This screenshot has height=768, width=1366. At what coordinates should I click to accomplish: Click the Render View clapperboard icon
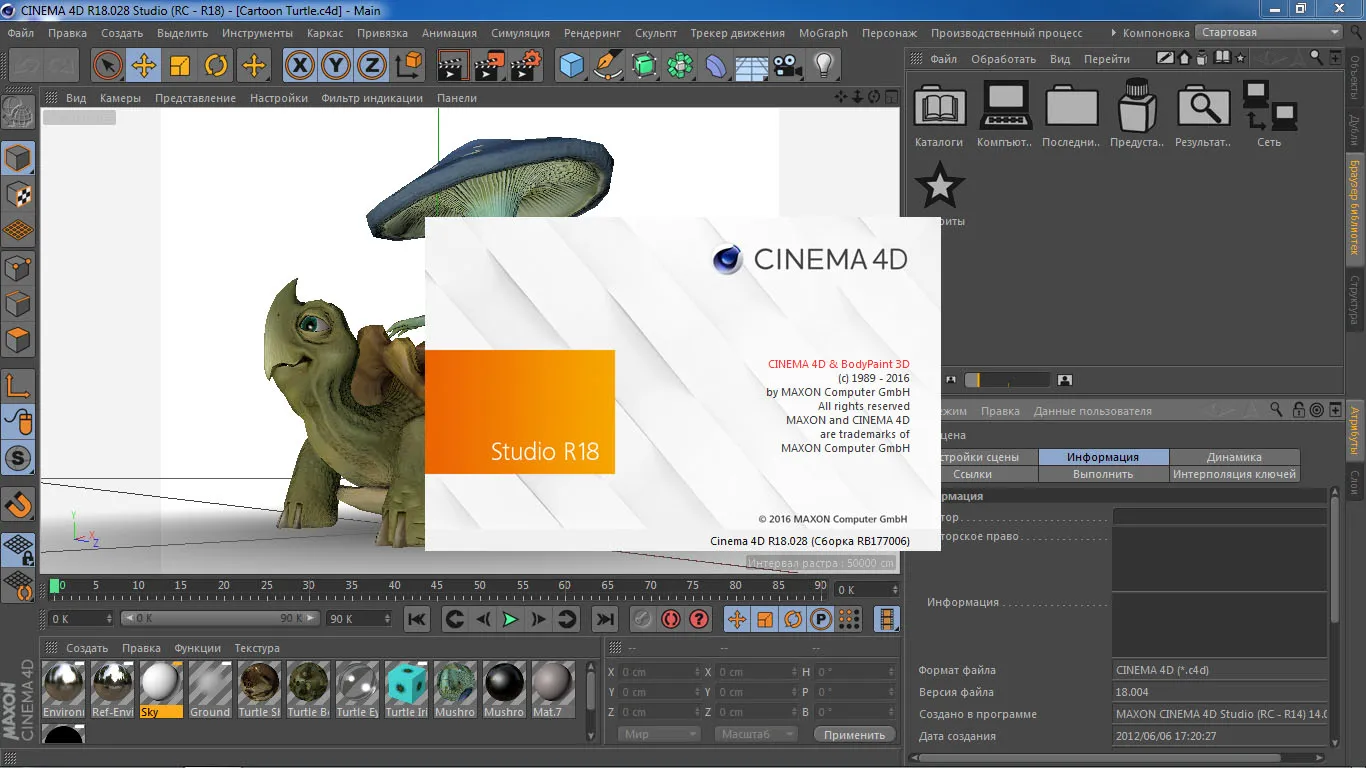(454, 66)
